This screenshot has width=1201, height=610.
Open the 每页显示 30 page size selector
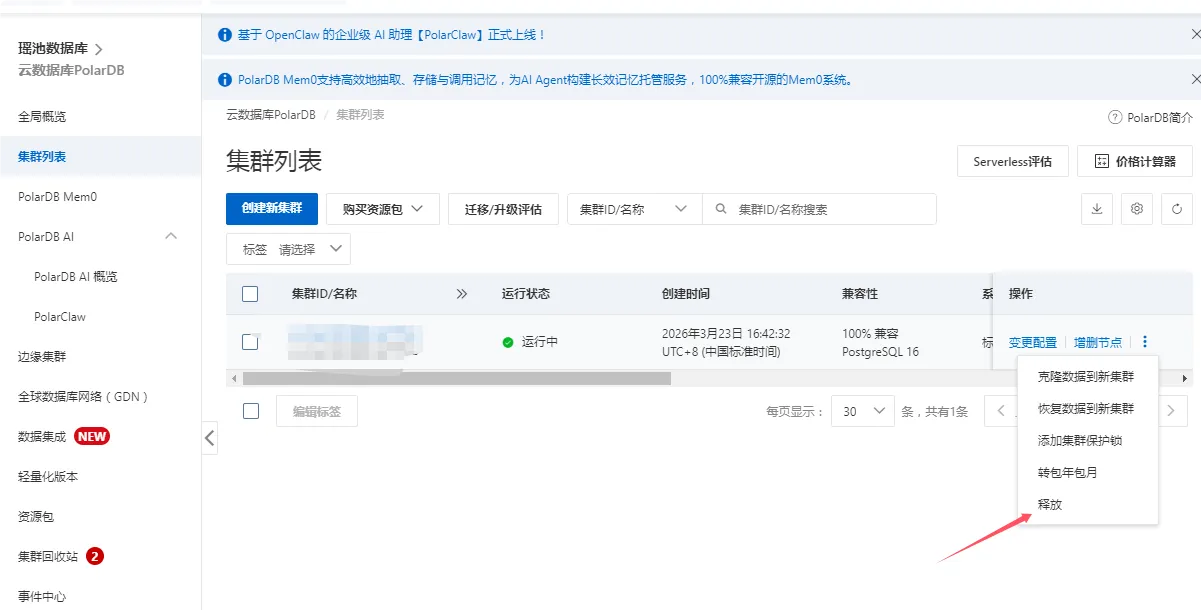(862, 410)
